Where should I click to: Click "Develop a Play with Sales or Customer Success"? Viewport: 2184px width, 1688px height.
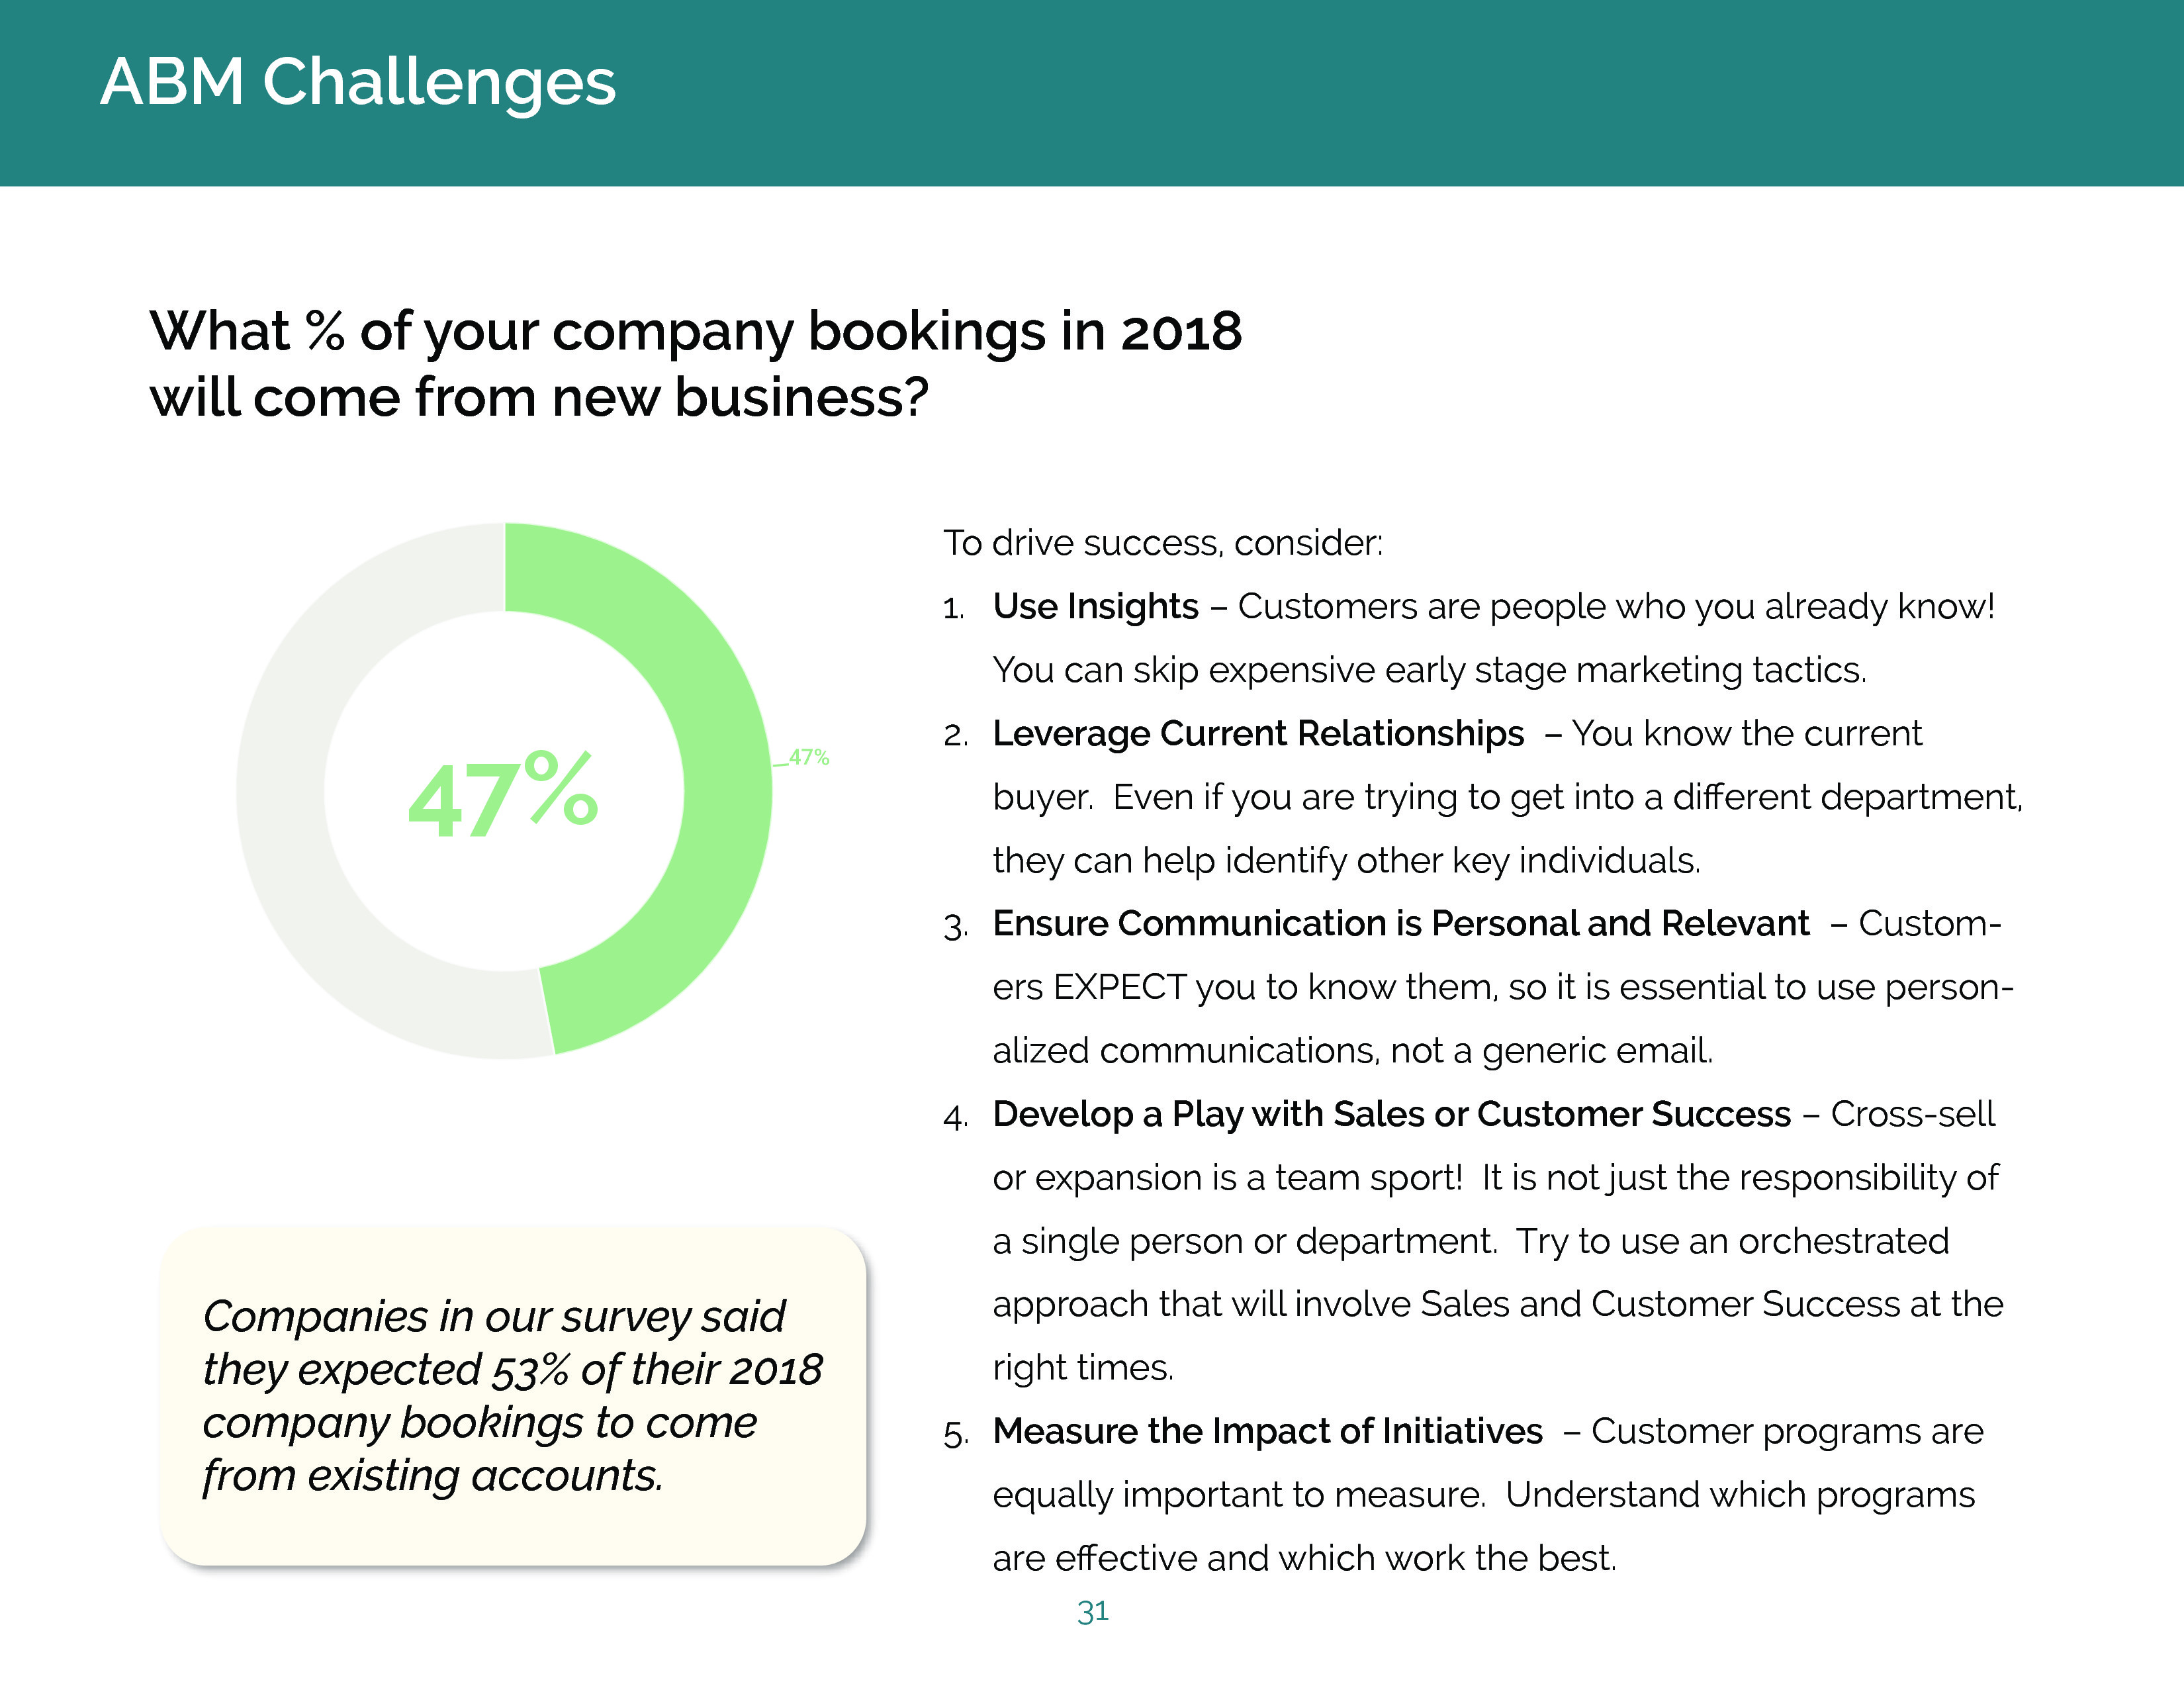tap(1391, 1114)
